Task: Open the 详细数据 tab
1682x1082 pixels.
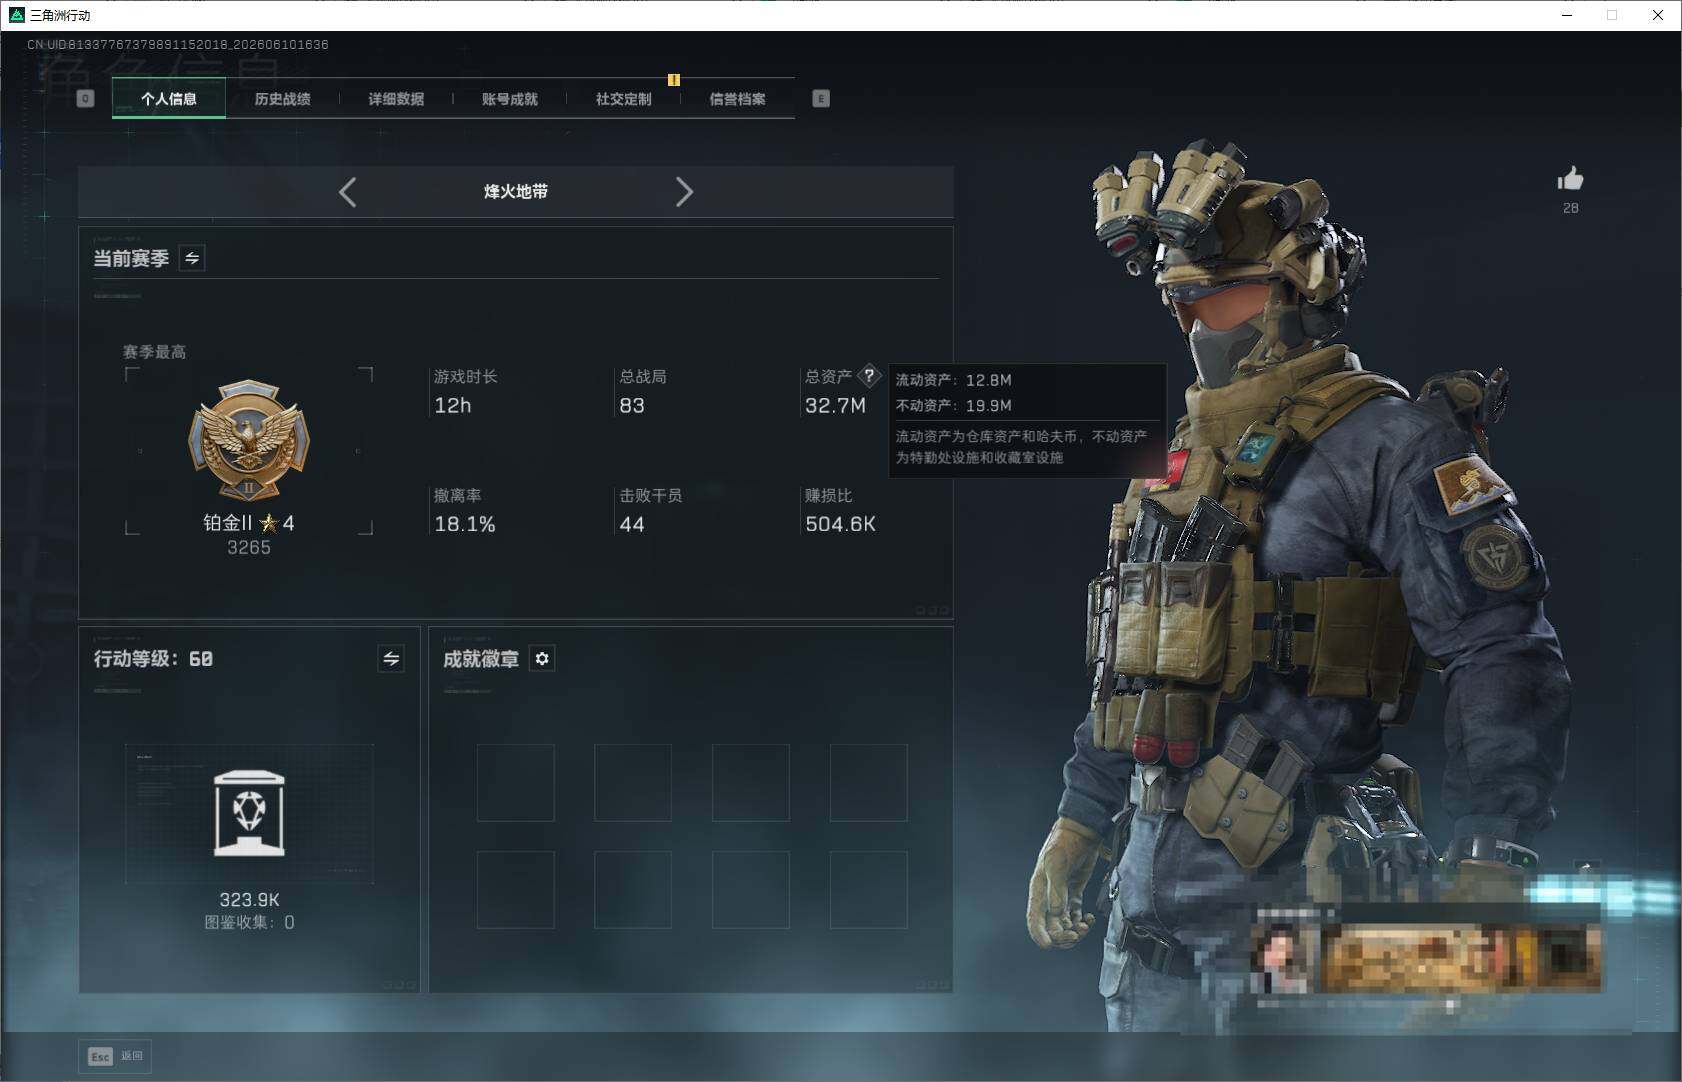Action: 396,98
